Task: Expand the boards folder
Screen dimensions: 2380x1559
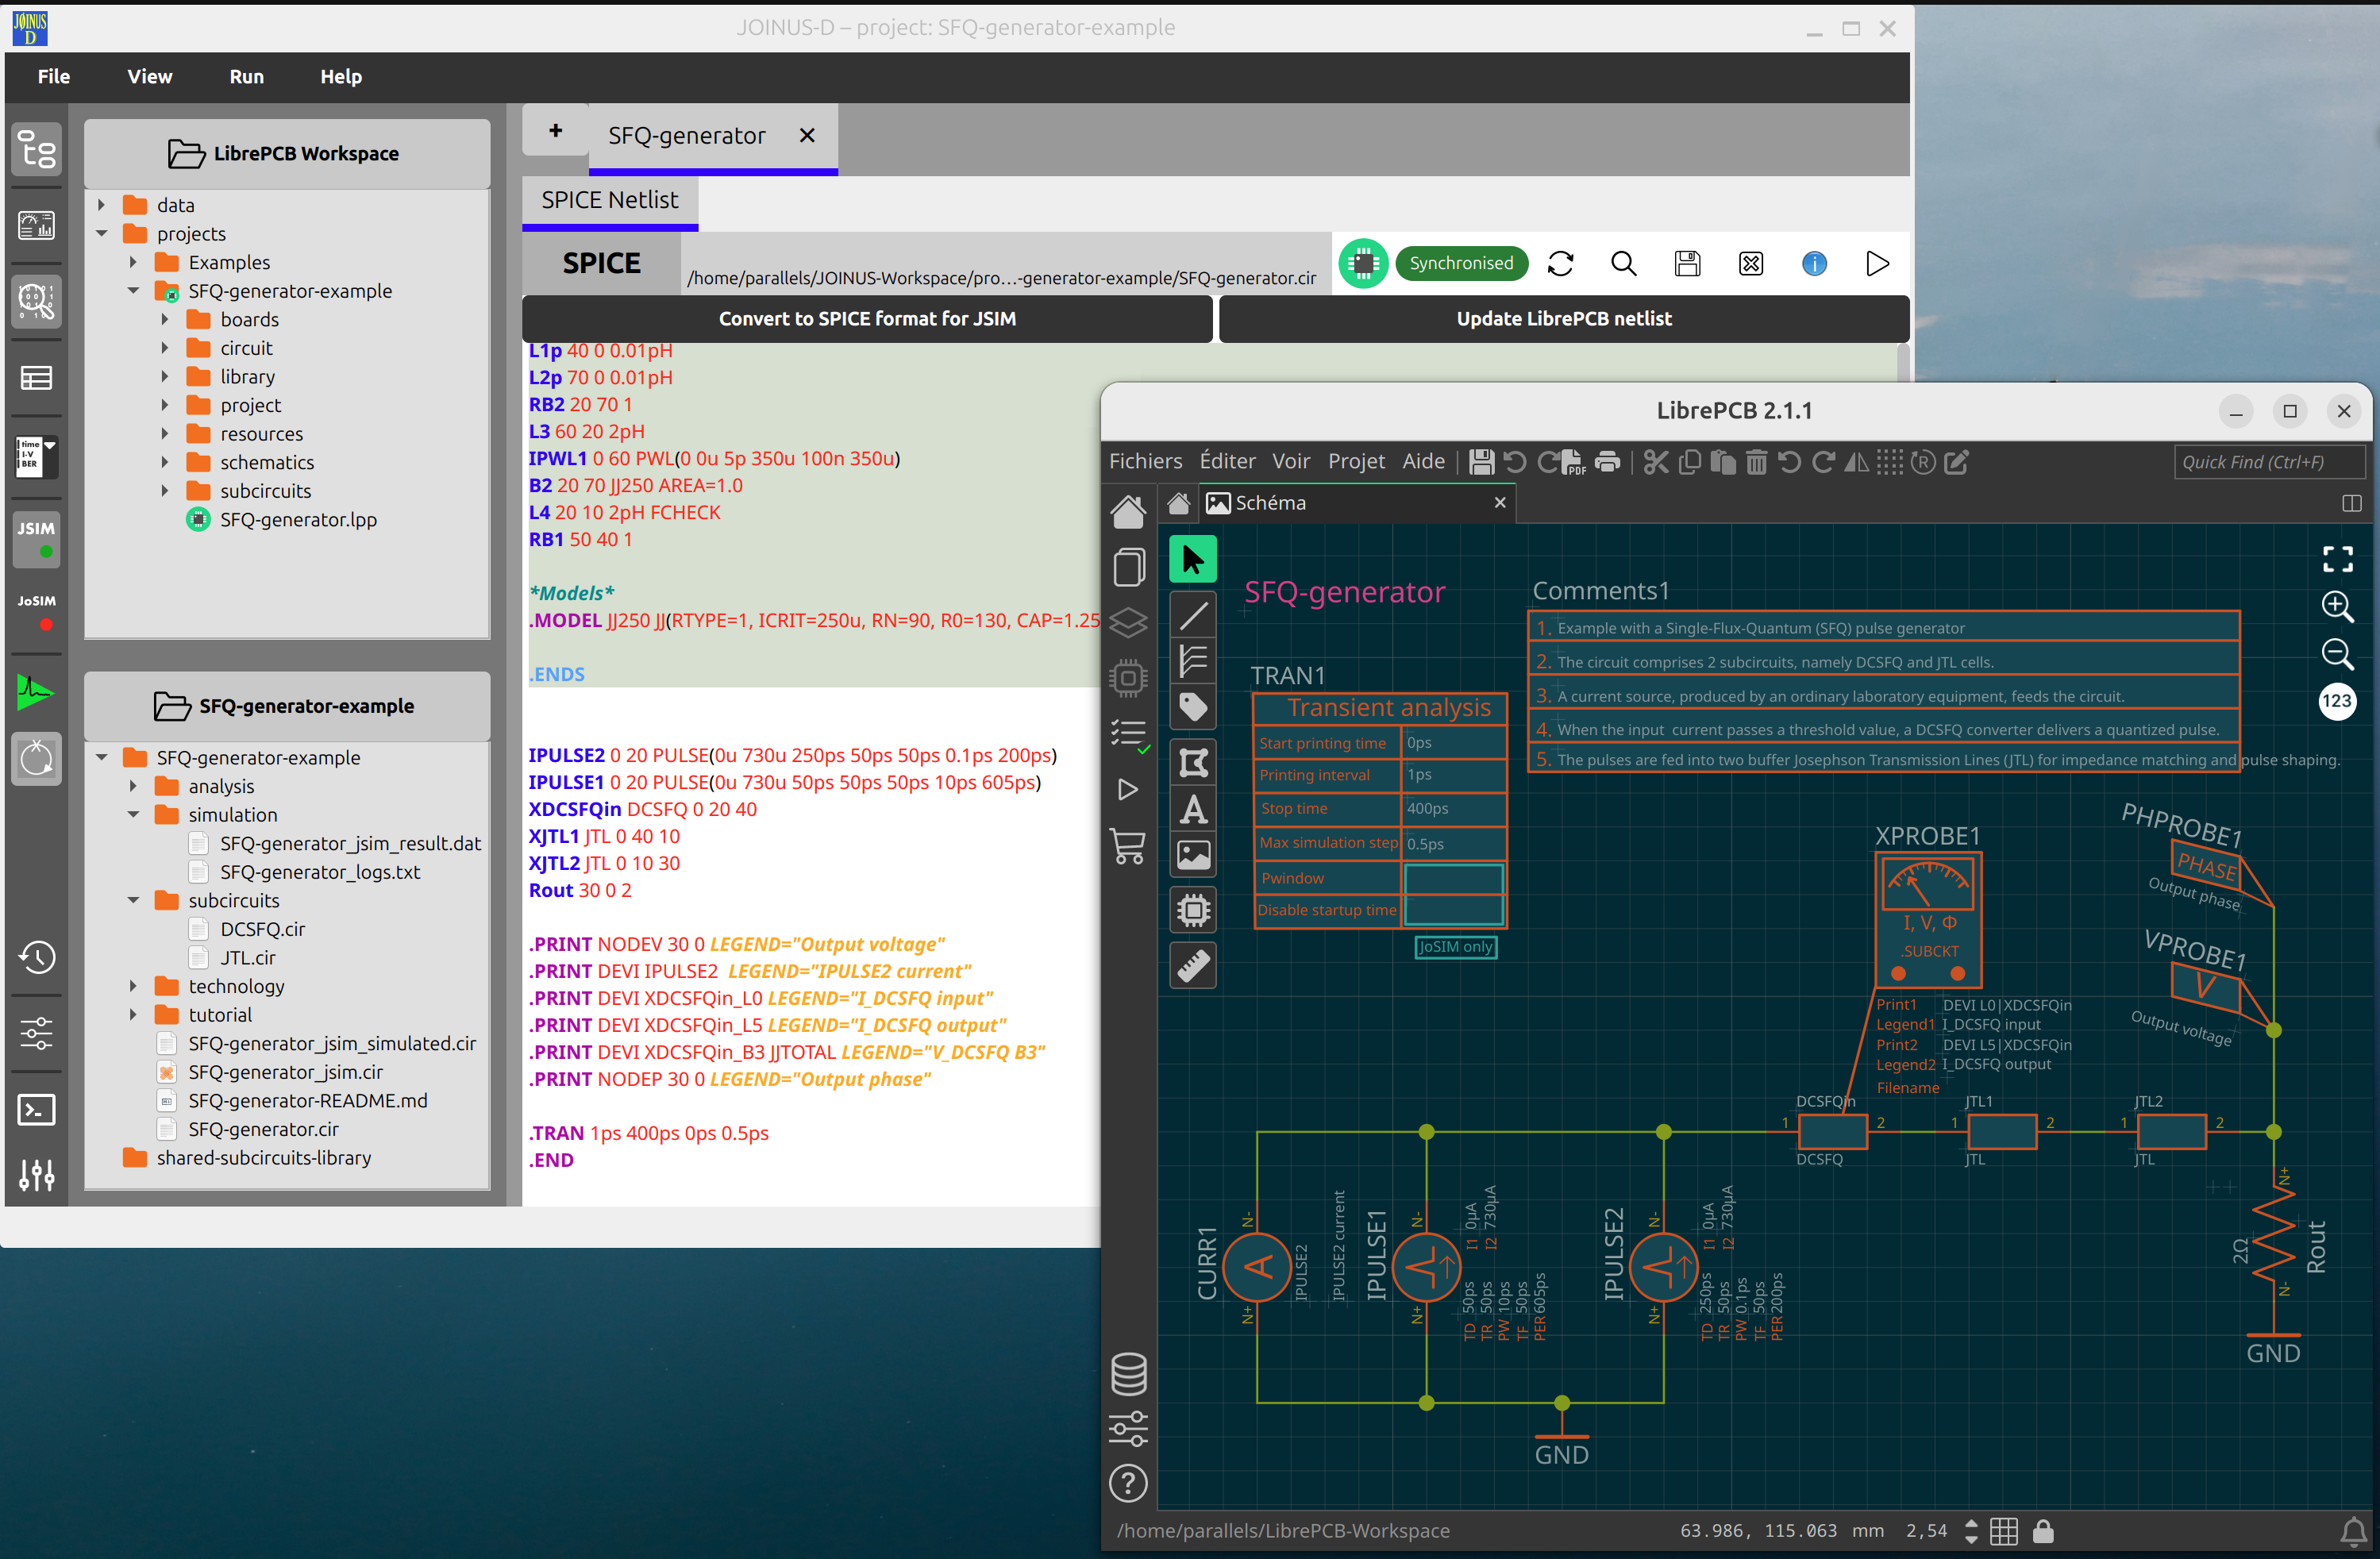Action: point(165,319)
